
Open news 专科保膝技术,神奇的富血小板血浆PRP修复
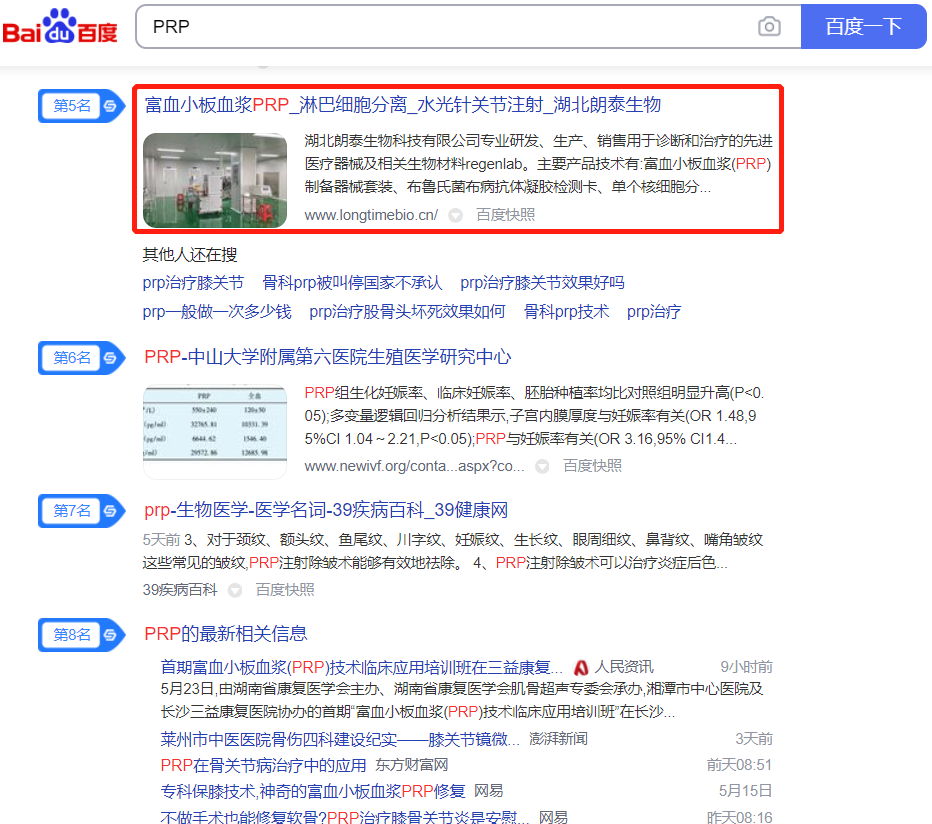pos(313,791)
